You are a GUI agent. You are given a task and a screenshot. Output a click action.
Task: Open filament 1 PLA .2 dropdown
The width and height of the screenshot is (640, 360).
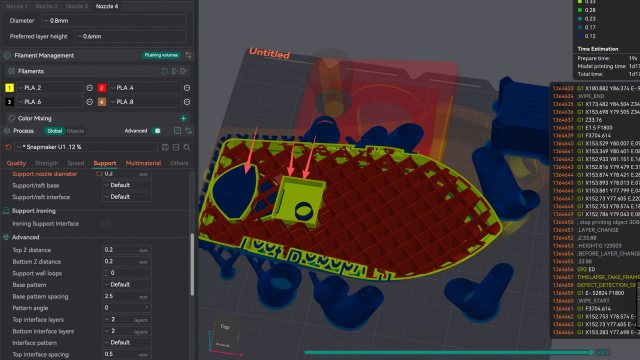[x=49, y=88]
